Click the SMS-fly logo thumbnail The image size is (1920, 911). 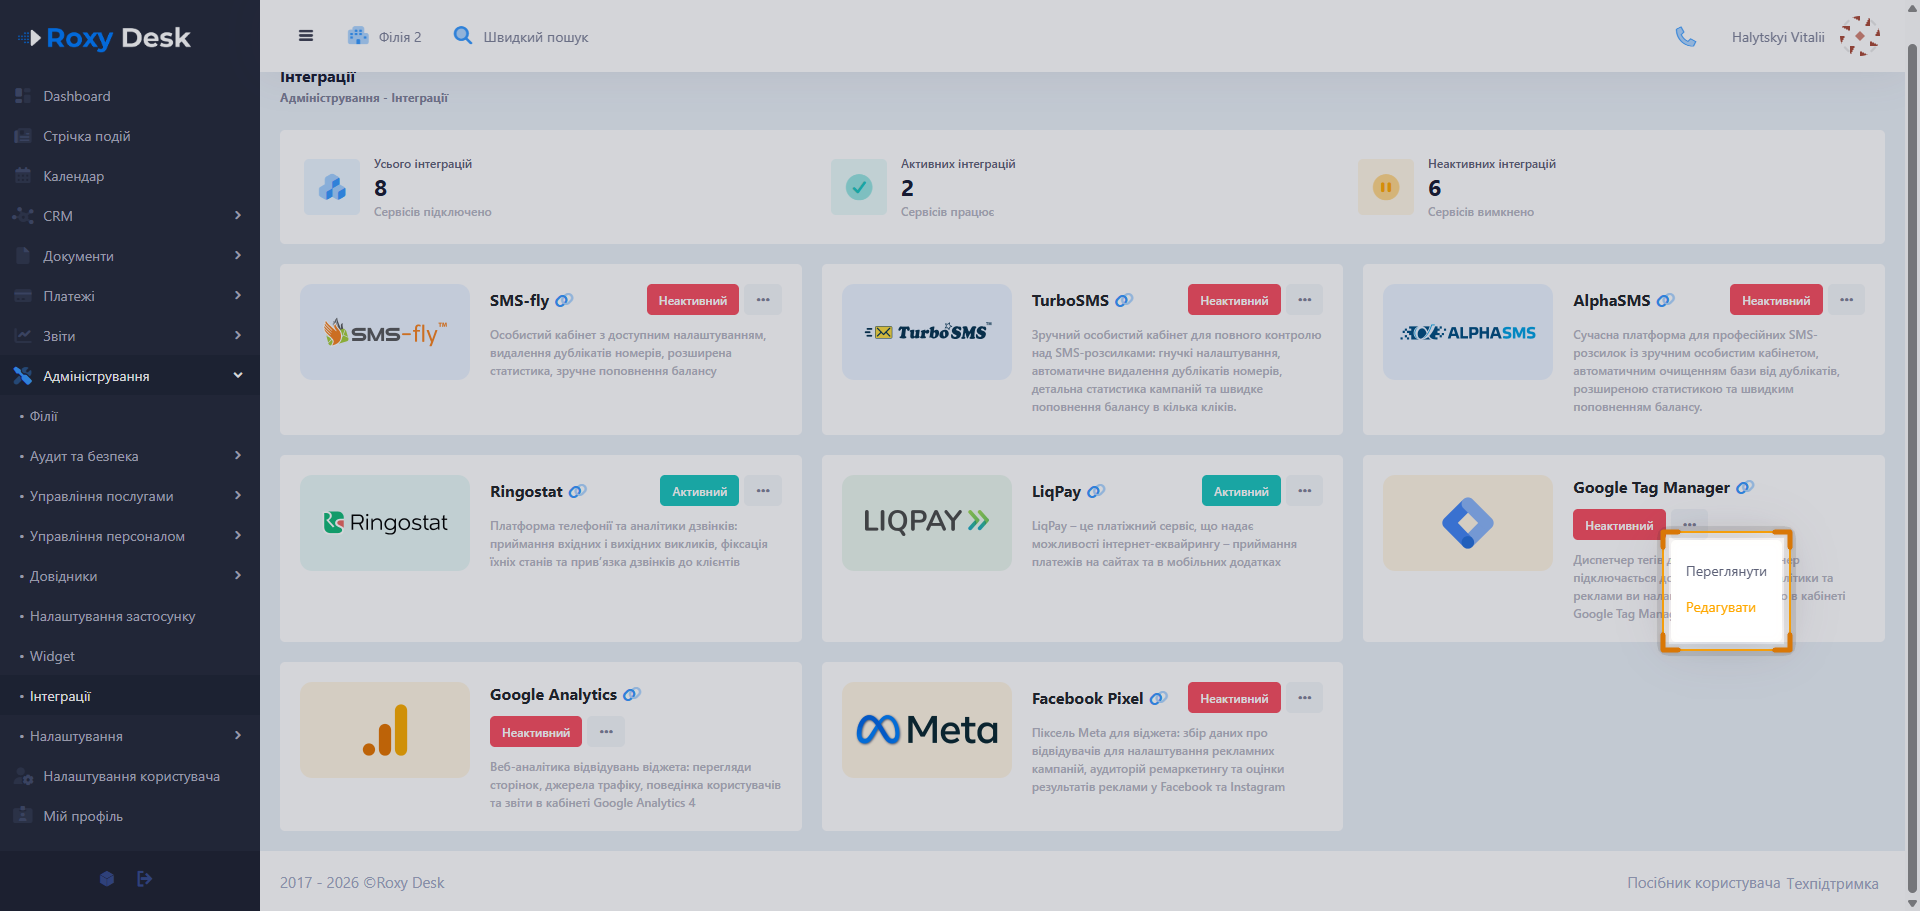[x=385, y=332]
